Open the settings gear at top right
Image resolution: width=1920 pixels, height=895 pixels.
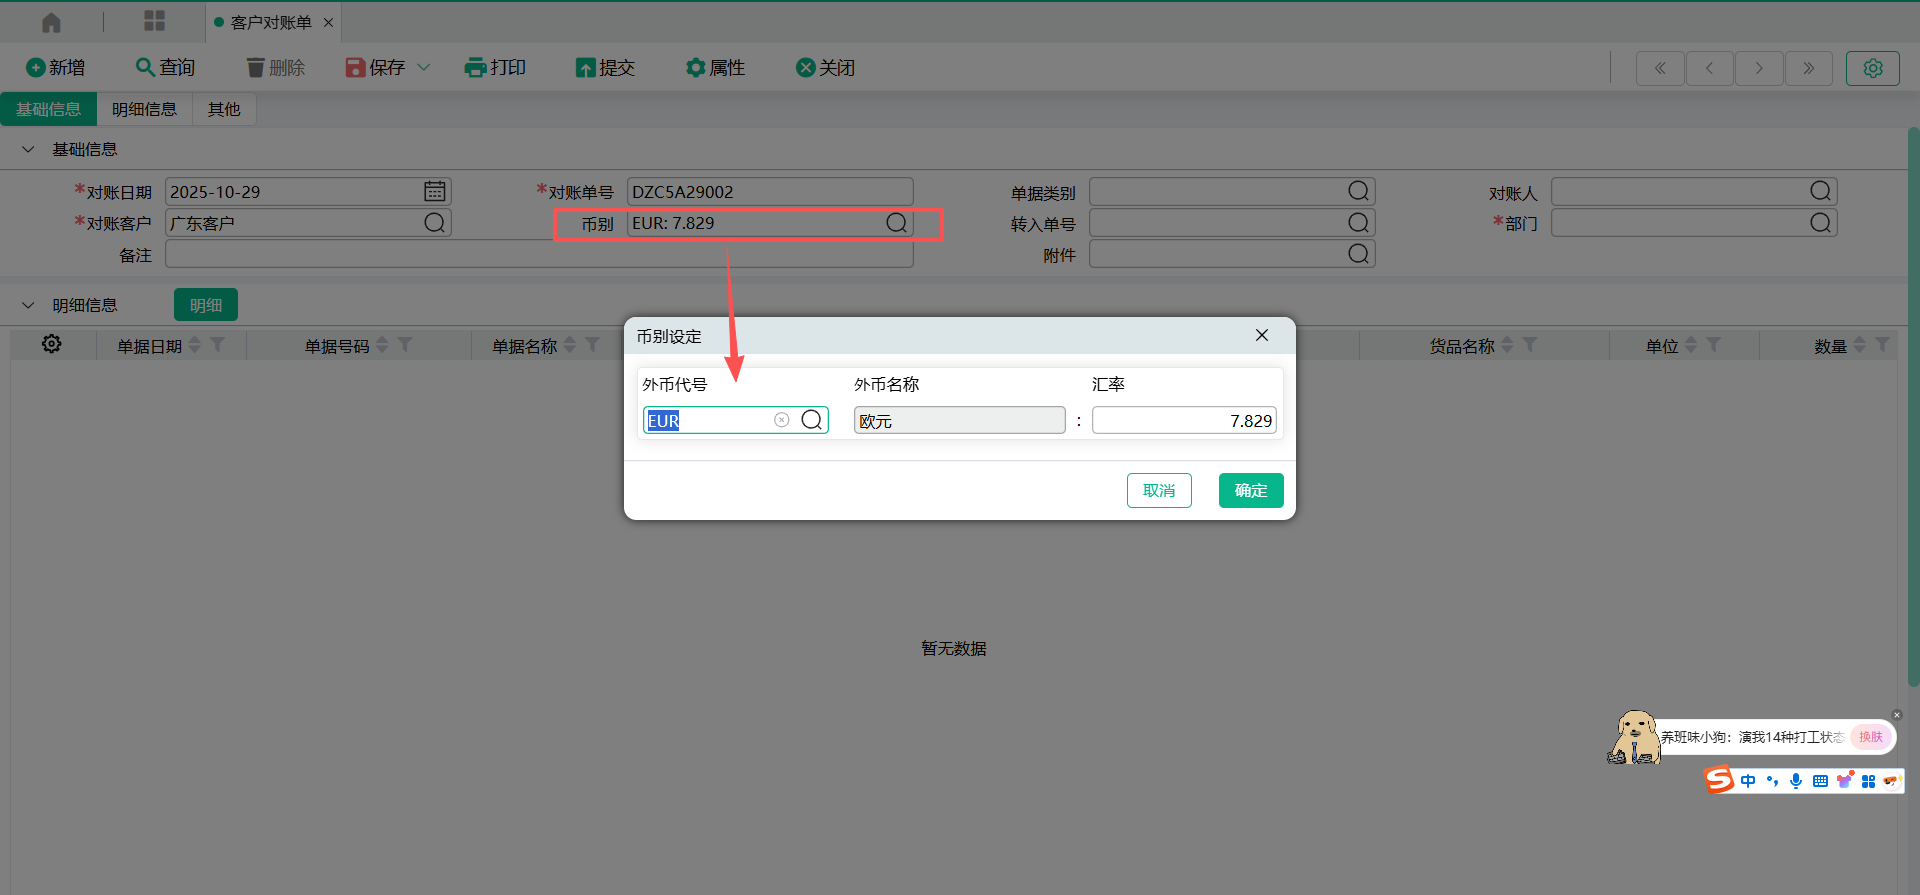tap(1872, 68)
